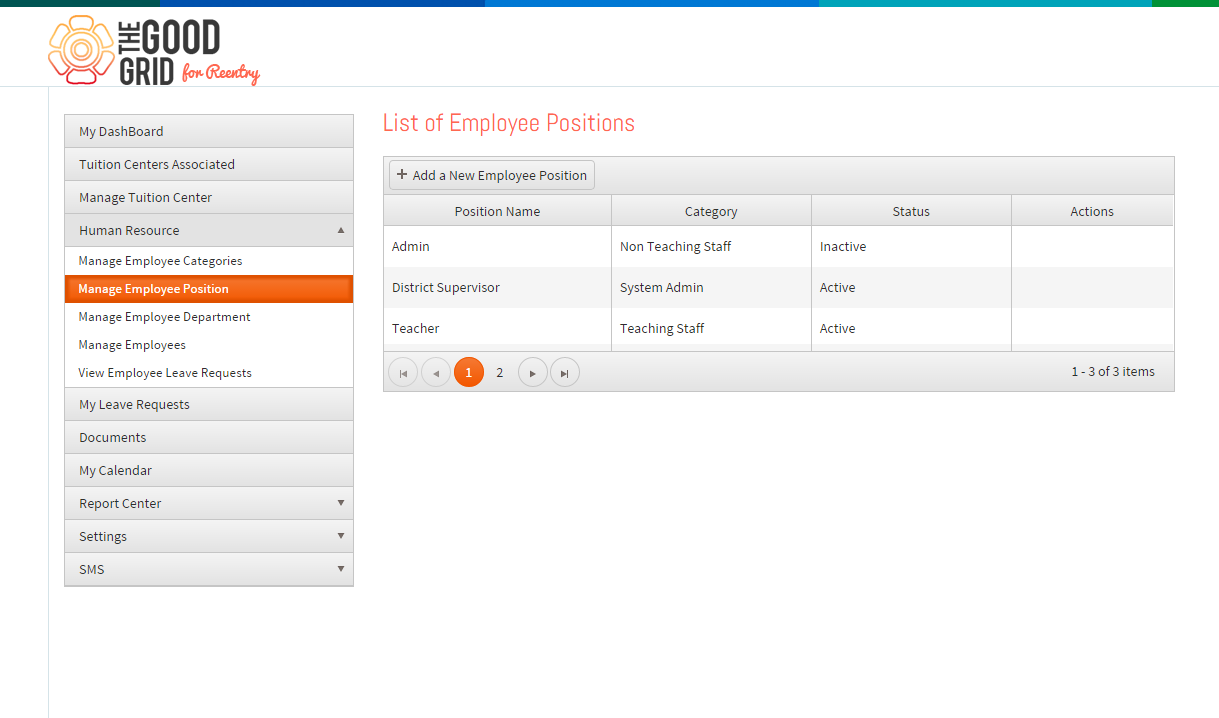1219x718 pixels.
Task: Select Manage Employee Position
Action: click(209, 289)
